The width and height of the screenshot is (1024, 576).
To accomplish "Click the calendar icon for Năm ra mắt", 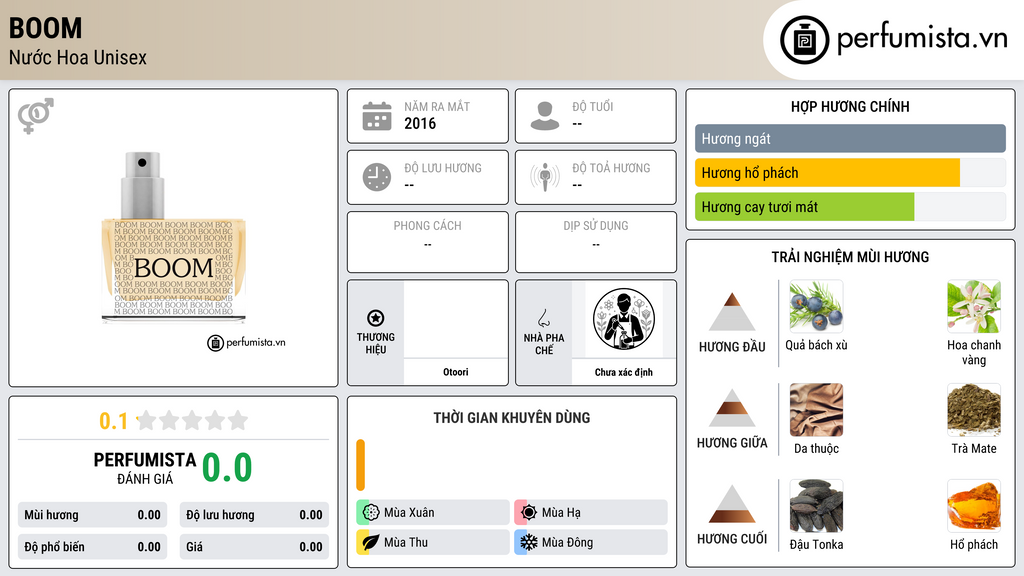I will (377, 116).
